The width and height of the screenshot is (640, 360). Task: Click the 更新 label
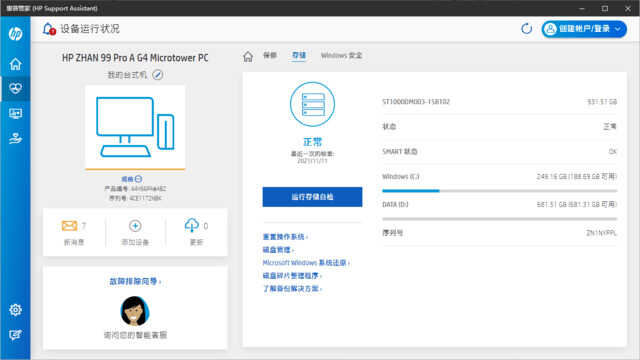(x=196, y=242)
